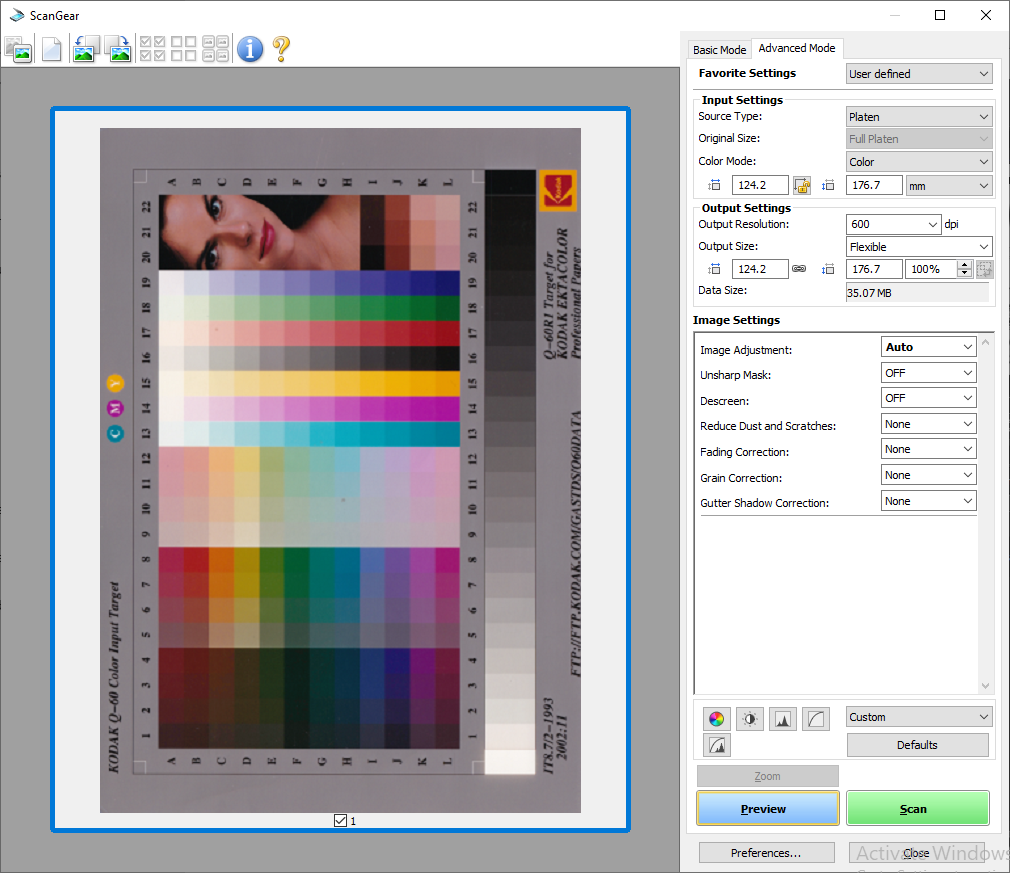Open the Histogram adjustment
Screen dimensions: 1010x873
(783, 718)
